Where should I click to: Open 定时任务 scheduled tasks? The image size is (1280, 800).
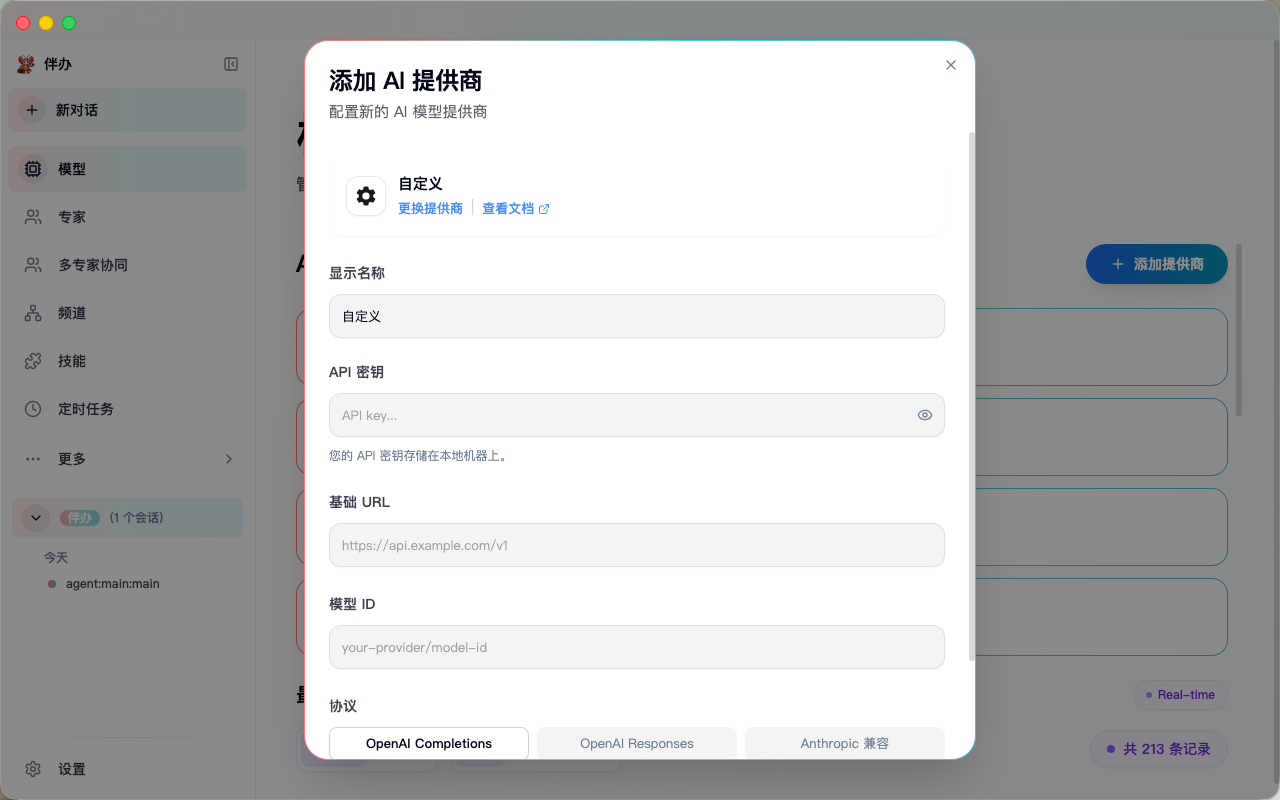[85, 408]
